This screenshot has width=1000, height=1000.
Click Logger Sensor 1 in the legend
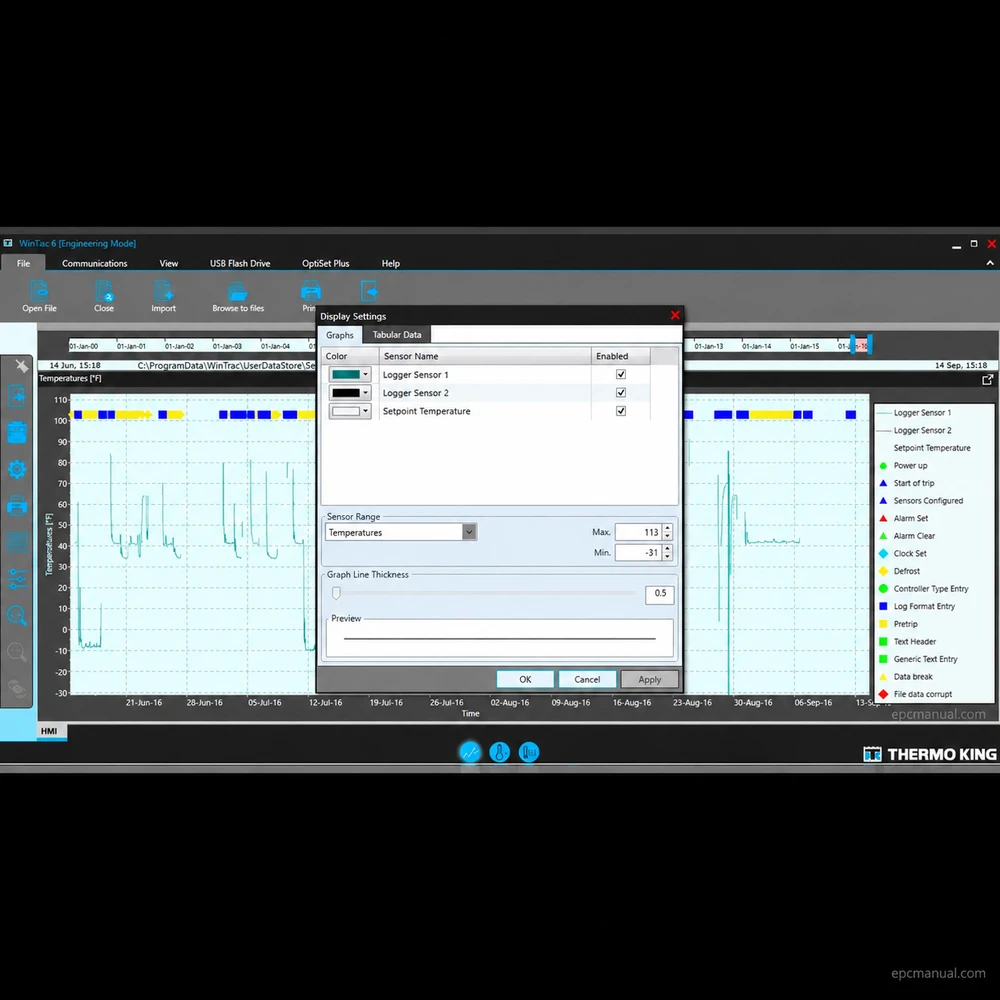point(922,413)
